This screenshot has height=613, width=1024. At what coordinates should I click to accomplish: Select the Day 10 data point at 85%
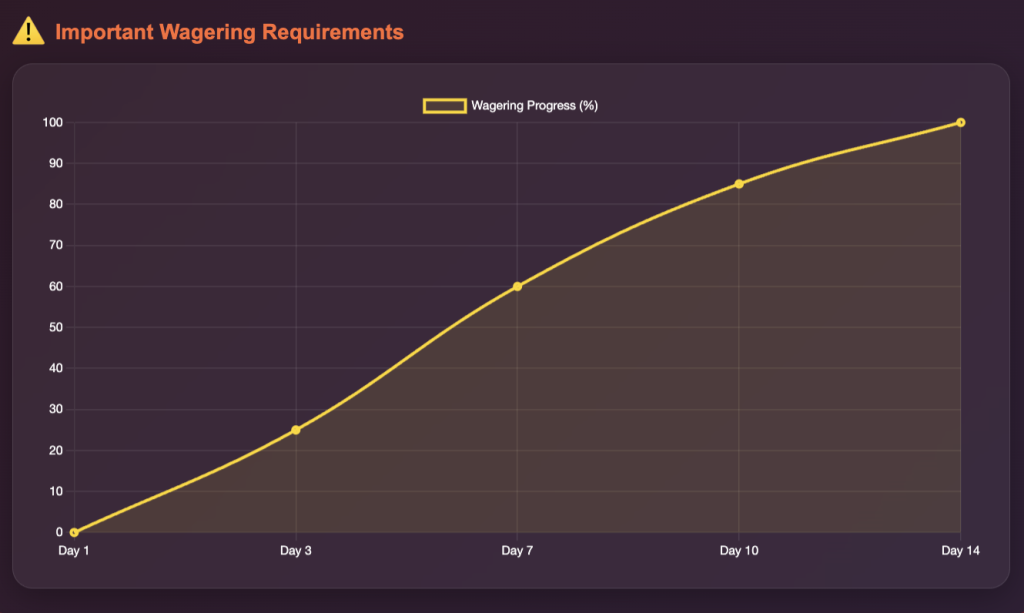pos(739,184)
